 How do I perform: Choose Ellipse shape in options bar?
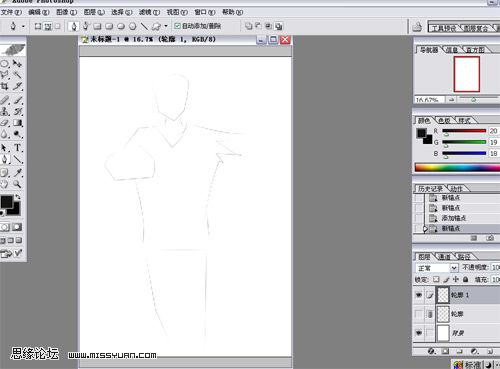tap(121, 26)
